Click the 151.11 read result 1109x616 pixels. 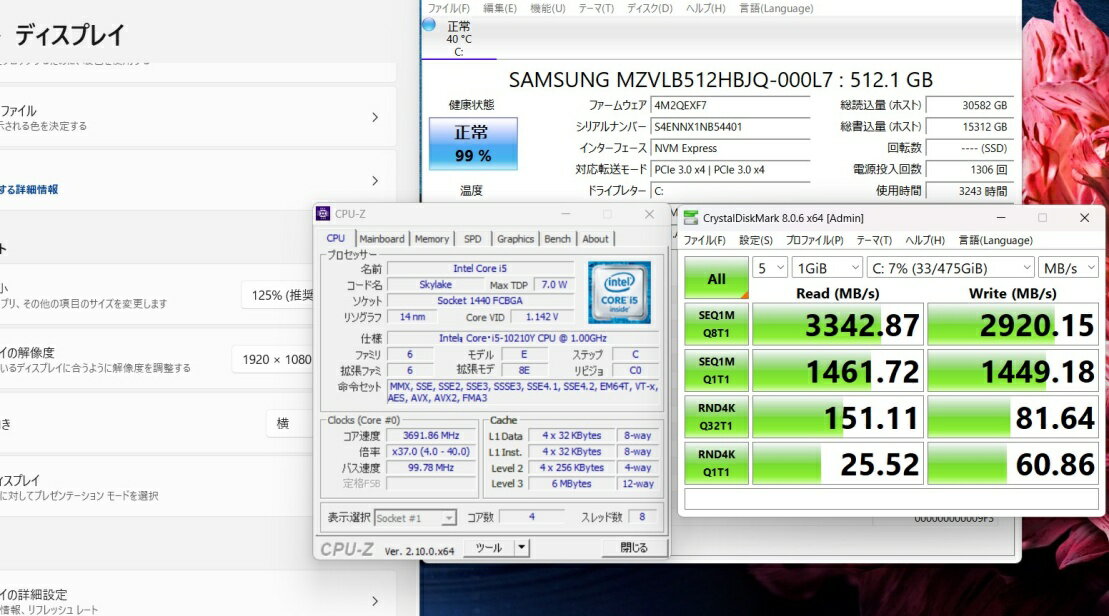point(837,417)
